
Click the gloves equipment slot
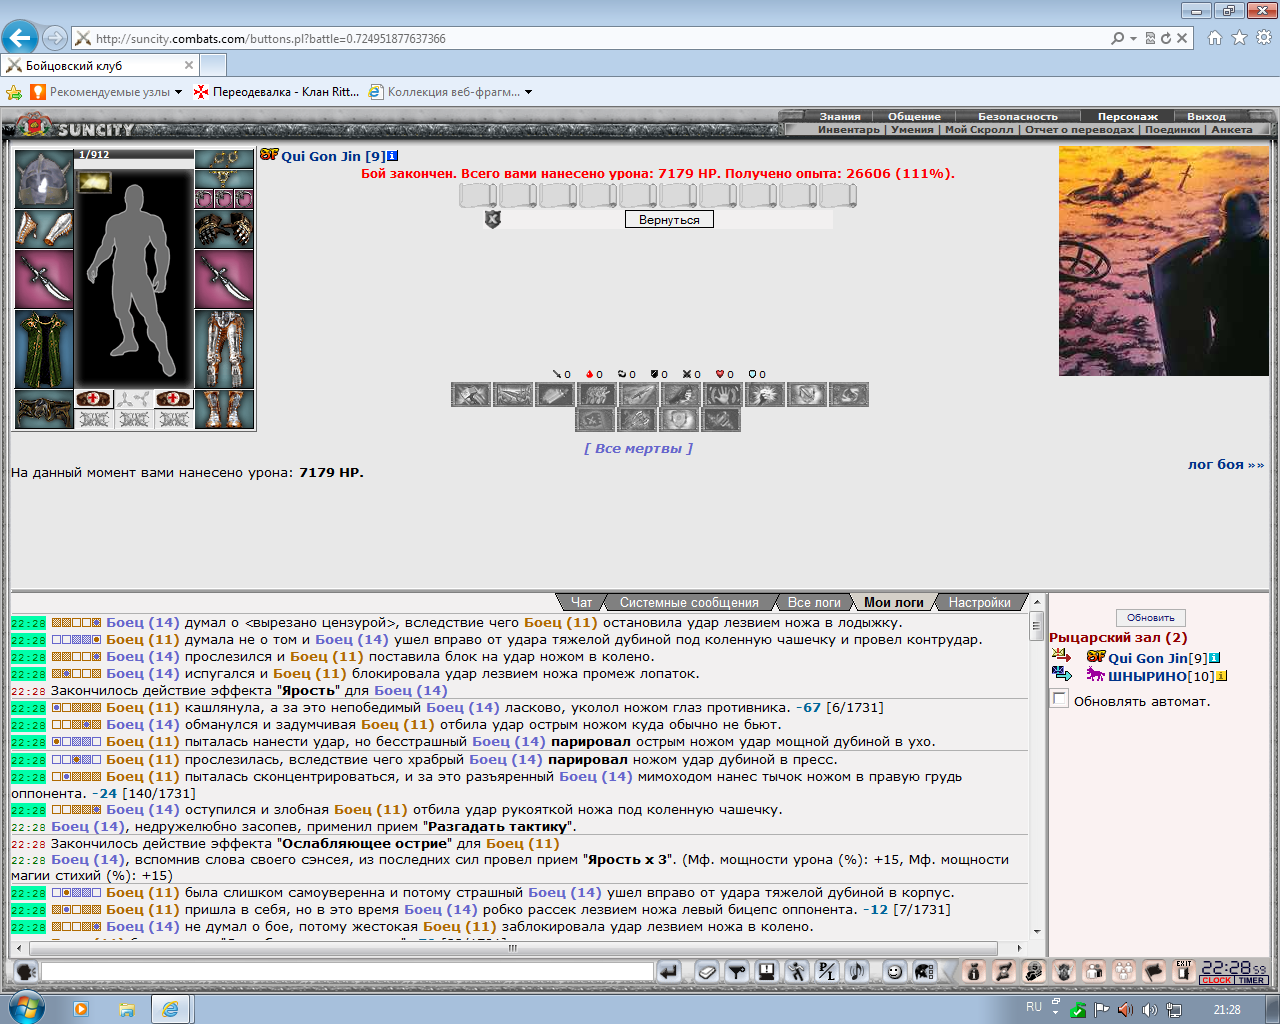(224, 229)
